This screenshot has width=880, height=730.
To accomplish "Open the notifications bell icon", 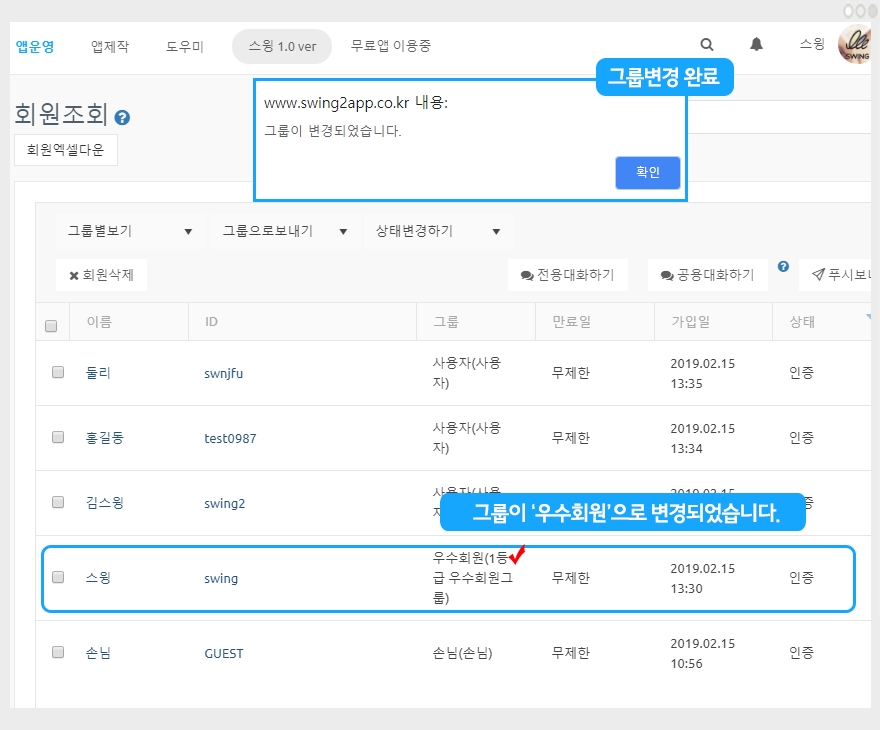I will click(x=756, y=45).
